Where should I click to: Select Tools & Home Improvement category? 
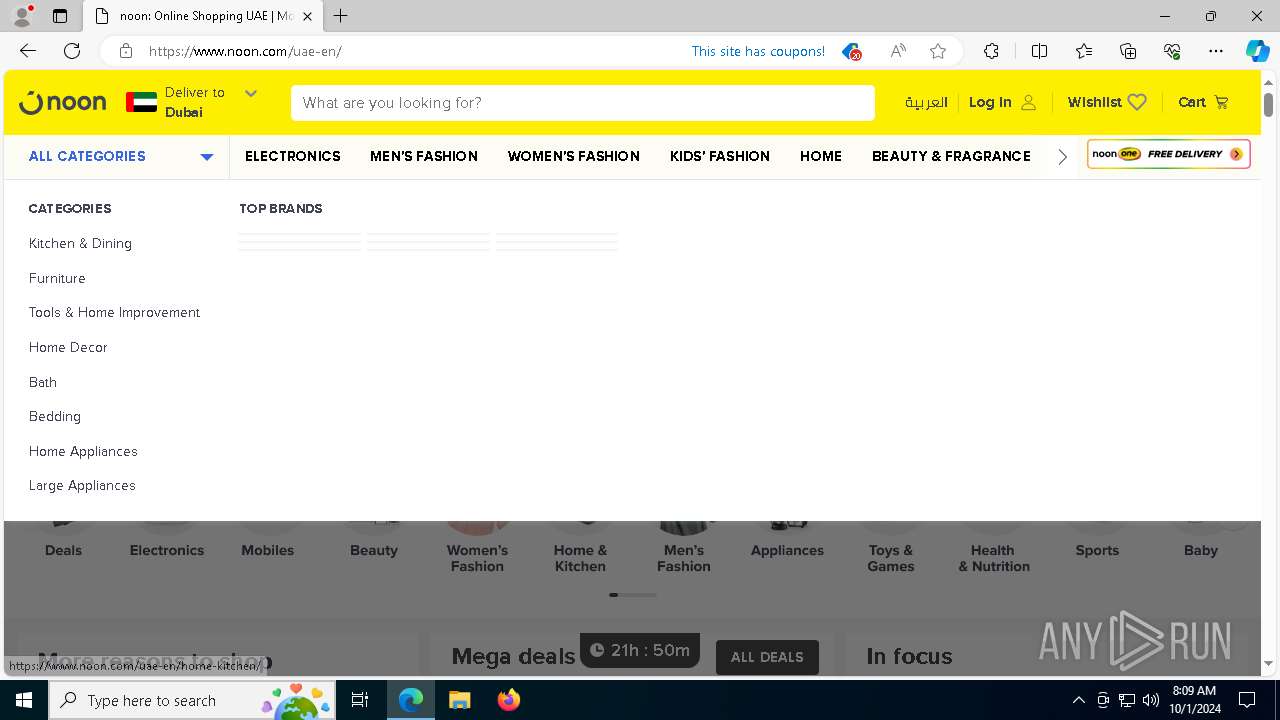[x=114, y=312]
